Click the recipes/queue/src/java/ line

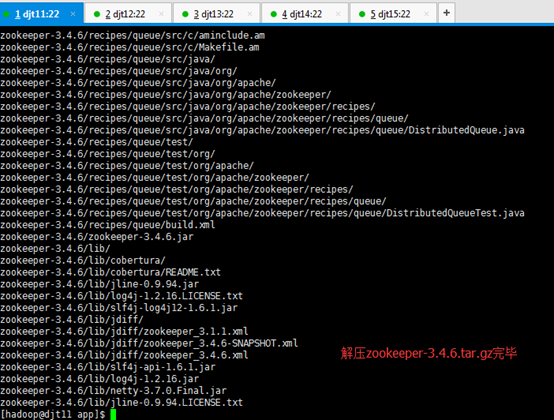click(x=107, y=59)
